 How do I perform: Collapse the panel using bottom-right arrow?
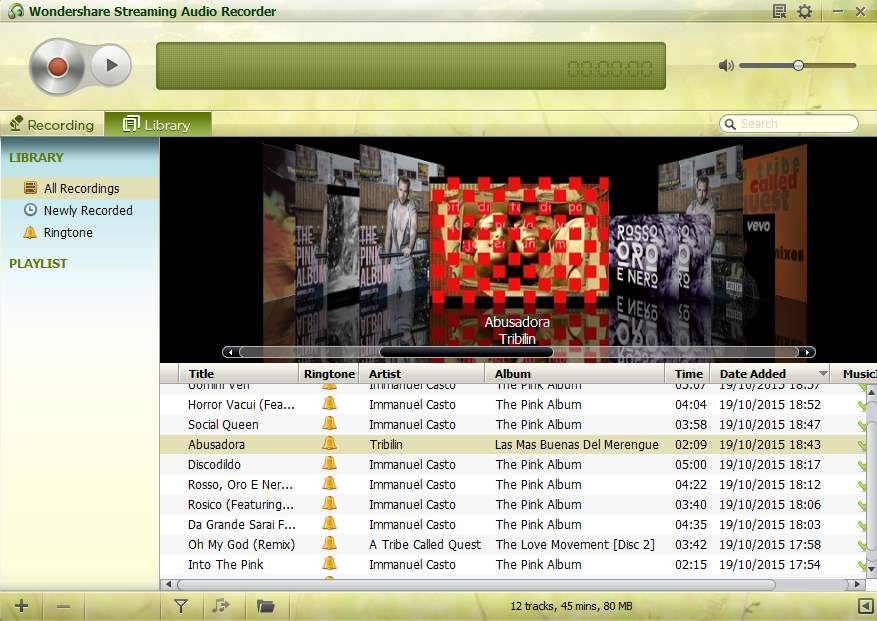pos(865,606)
